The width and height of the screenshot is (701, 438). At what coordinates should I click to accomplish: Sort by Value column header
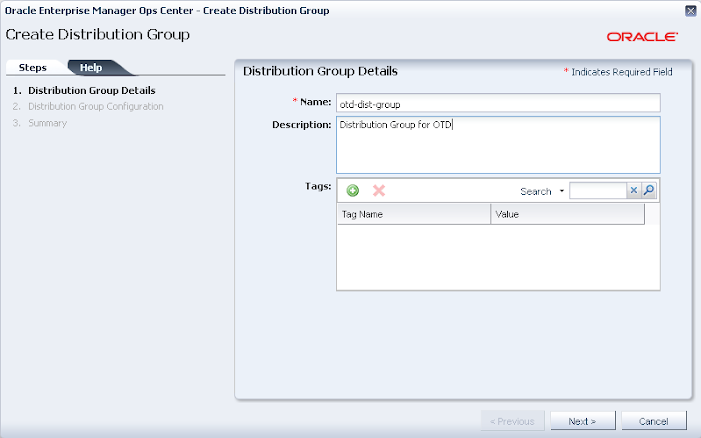click(x=568, y=214)
